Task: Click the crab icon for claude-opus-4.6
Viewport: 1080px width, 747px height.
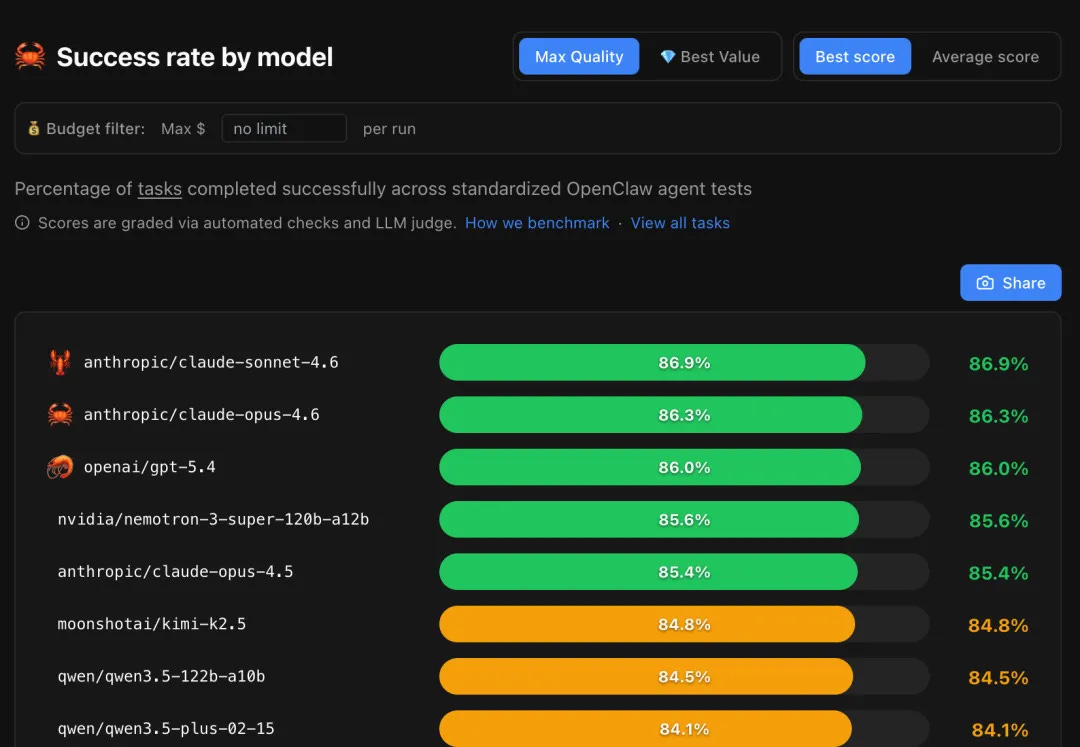Action: [60, 414]
